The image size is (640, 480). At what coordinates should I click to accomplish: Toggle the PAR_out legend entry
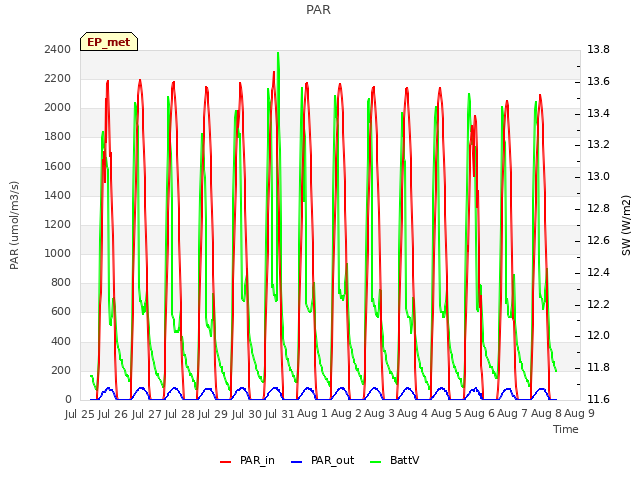click(322, 460)
